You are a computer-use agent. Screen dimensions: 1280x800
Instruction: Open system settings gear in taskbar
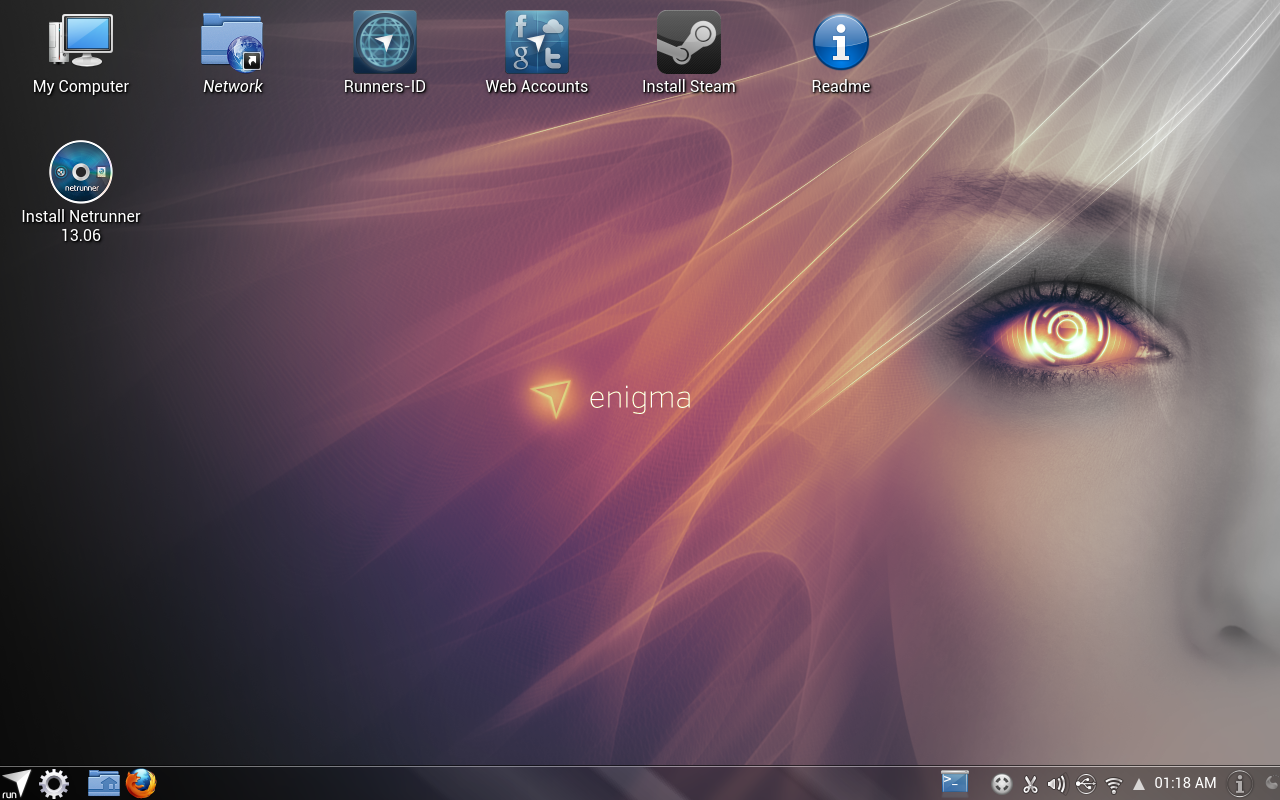pyautogui.click(x=54, y=783)
